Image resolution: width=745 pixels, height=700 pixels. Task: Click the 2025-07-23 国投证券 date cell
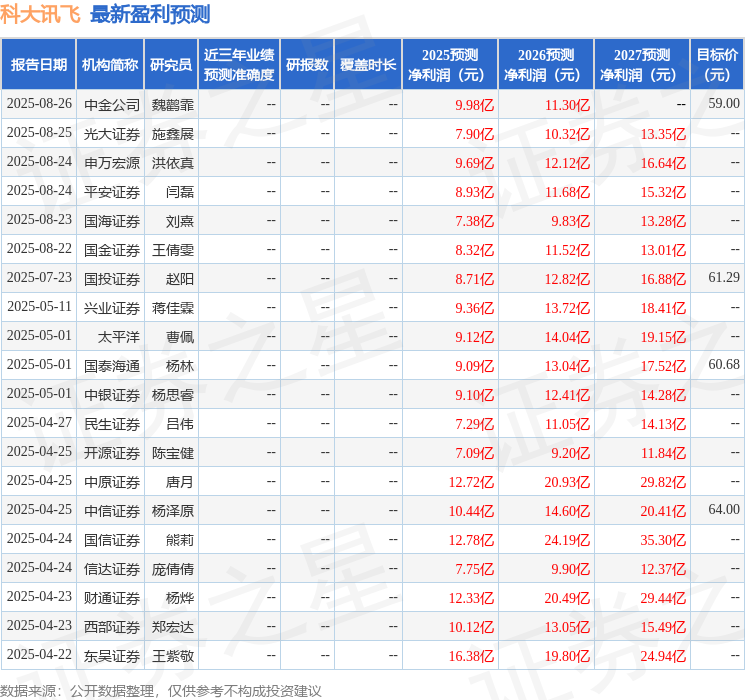(39, 278)
